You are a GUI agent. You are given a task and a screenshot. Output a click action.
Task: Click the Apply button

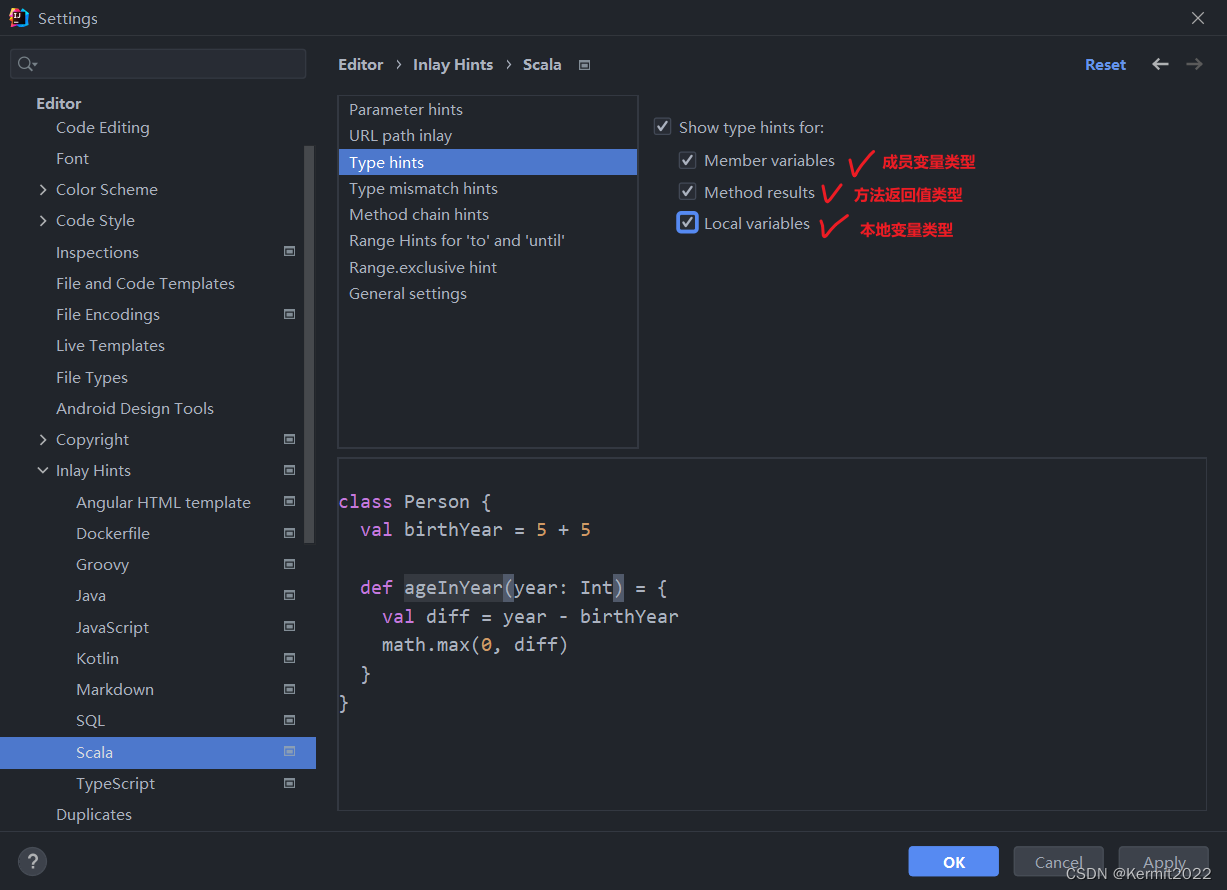click(x=1164, y=862)
